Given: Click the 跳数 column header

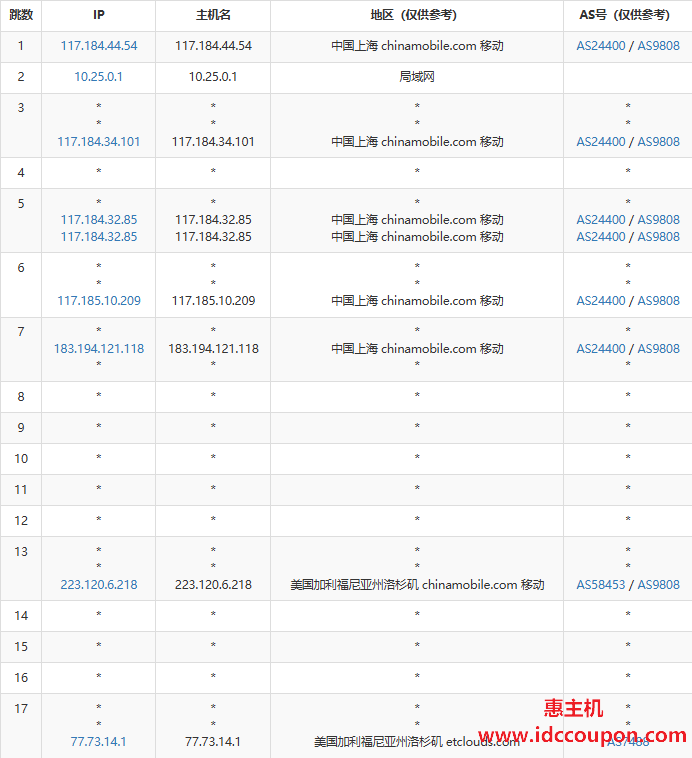Looking at the screenshot, I should [21, 15].
